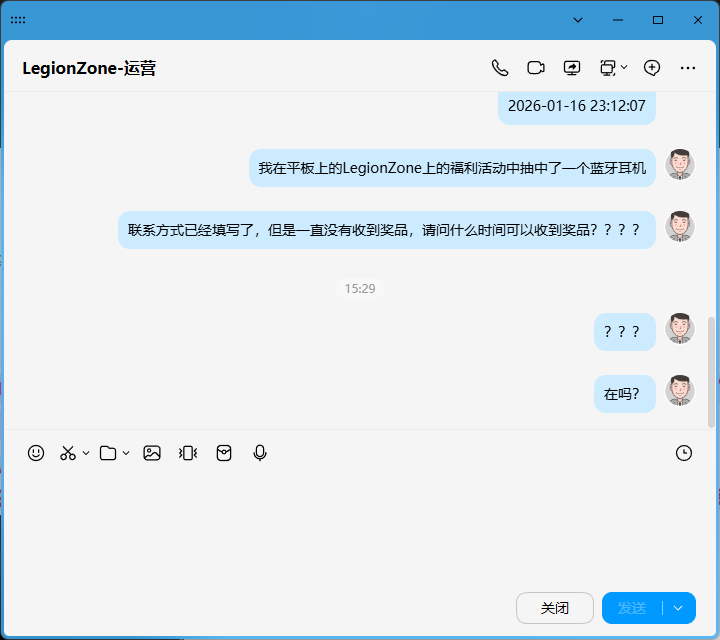Select the message about 蓝牙耳机 prize
720x640 pixels.
452,168
